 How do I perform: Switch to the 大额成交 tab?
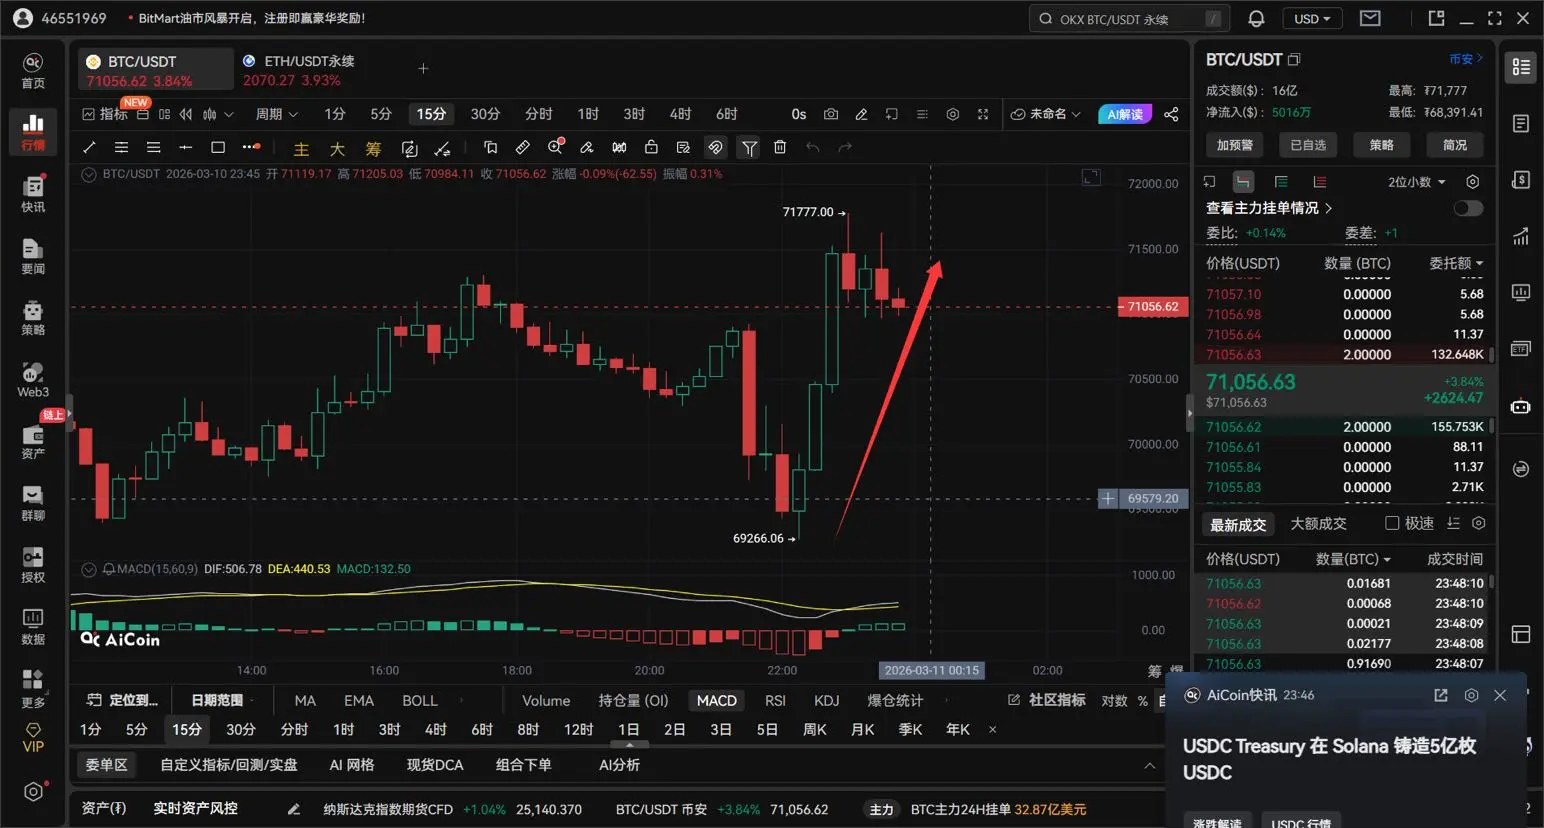coord(1318,523)
